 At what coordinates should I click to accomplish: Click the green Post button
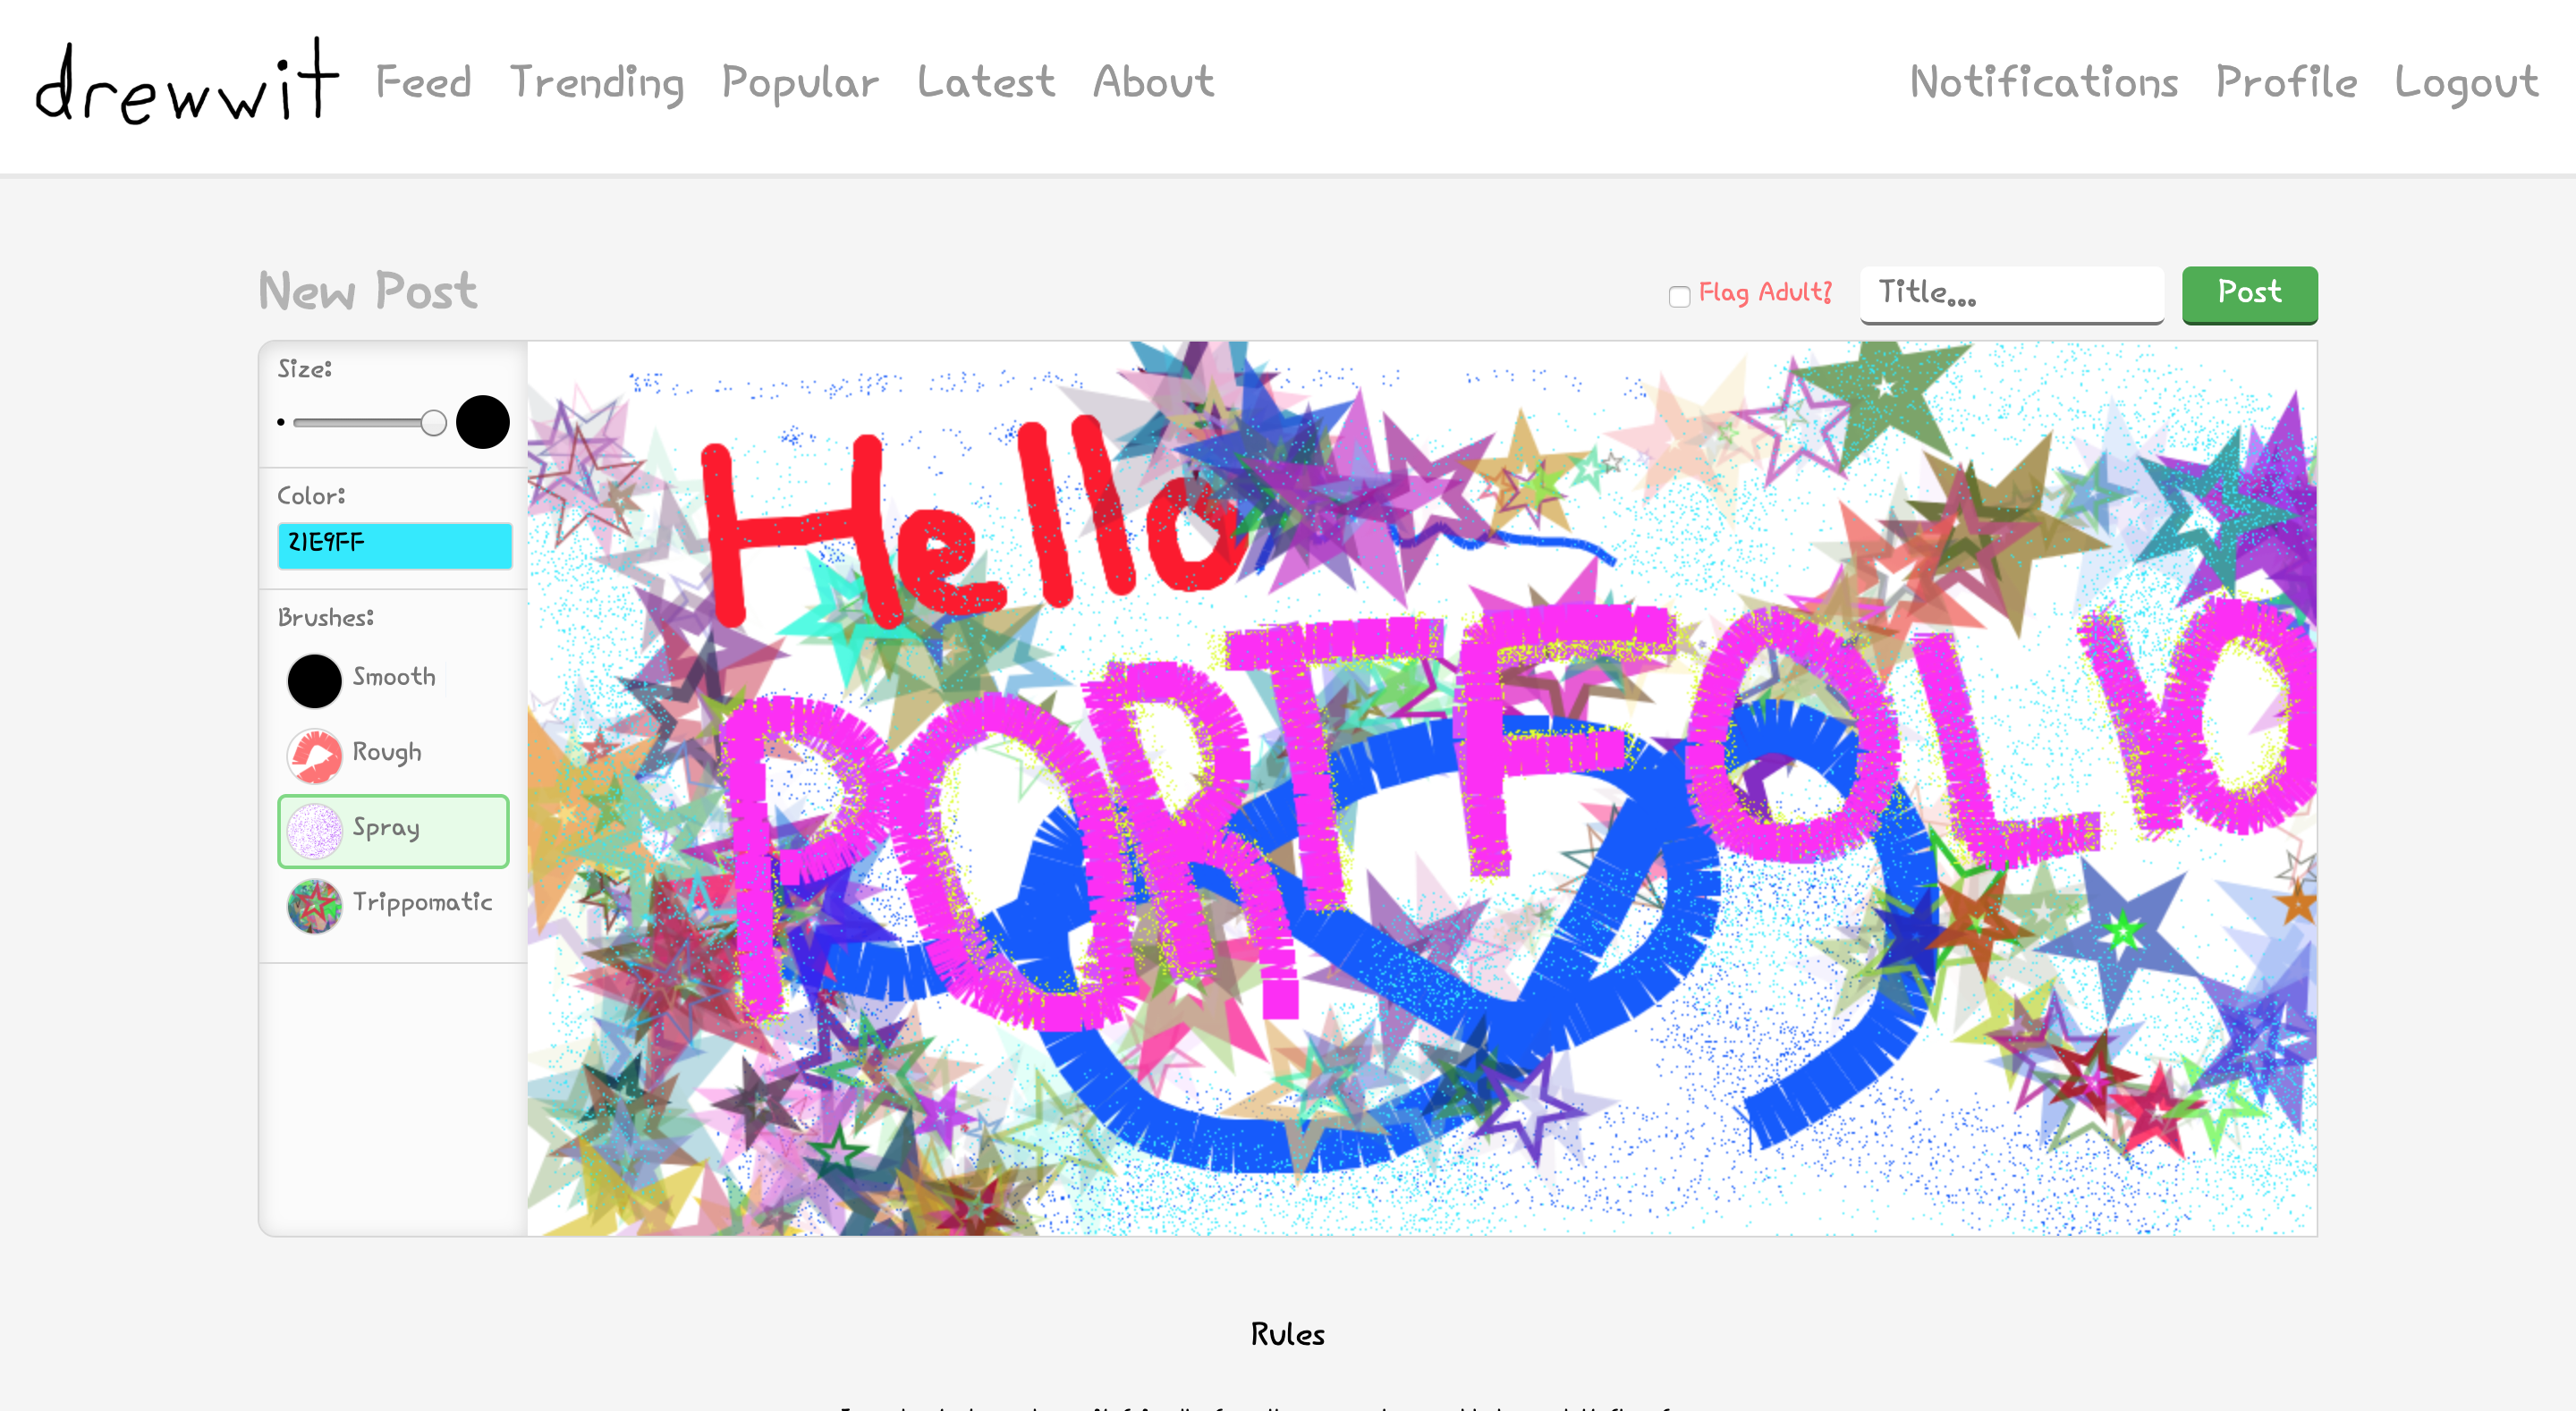coord(2249,294)
